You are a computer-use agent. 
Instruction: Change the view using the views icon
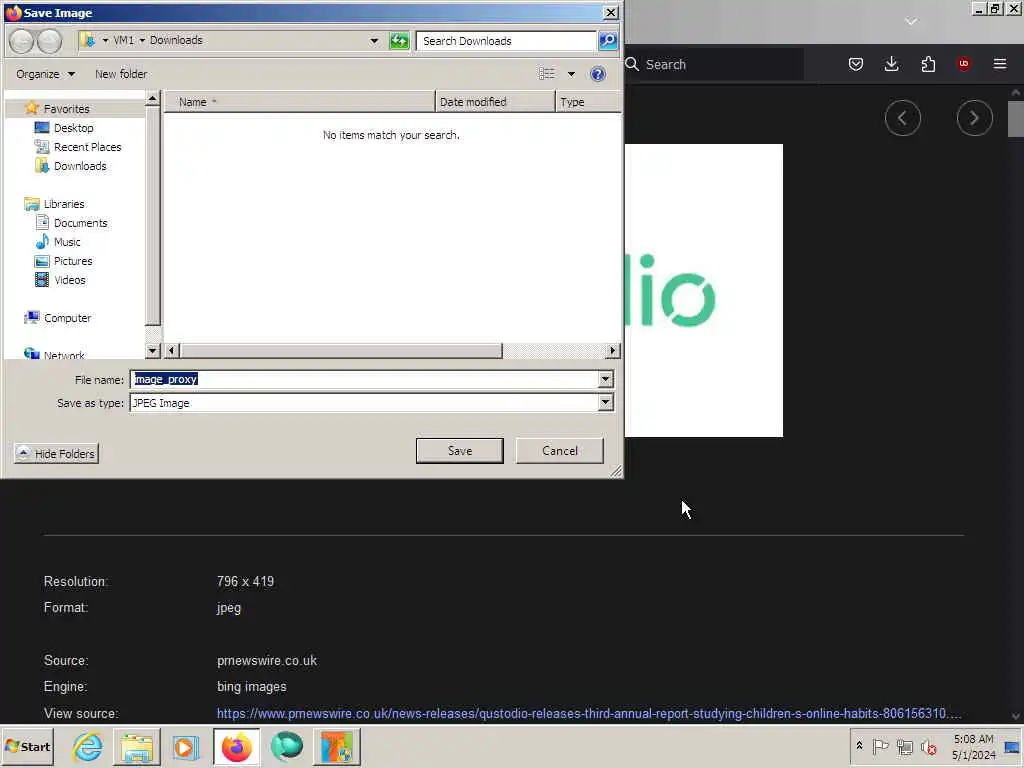pyautogui.click(x=547, y=74)
